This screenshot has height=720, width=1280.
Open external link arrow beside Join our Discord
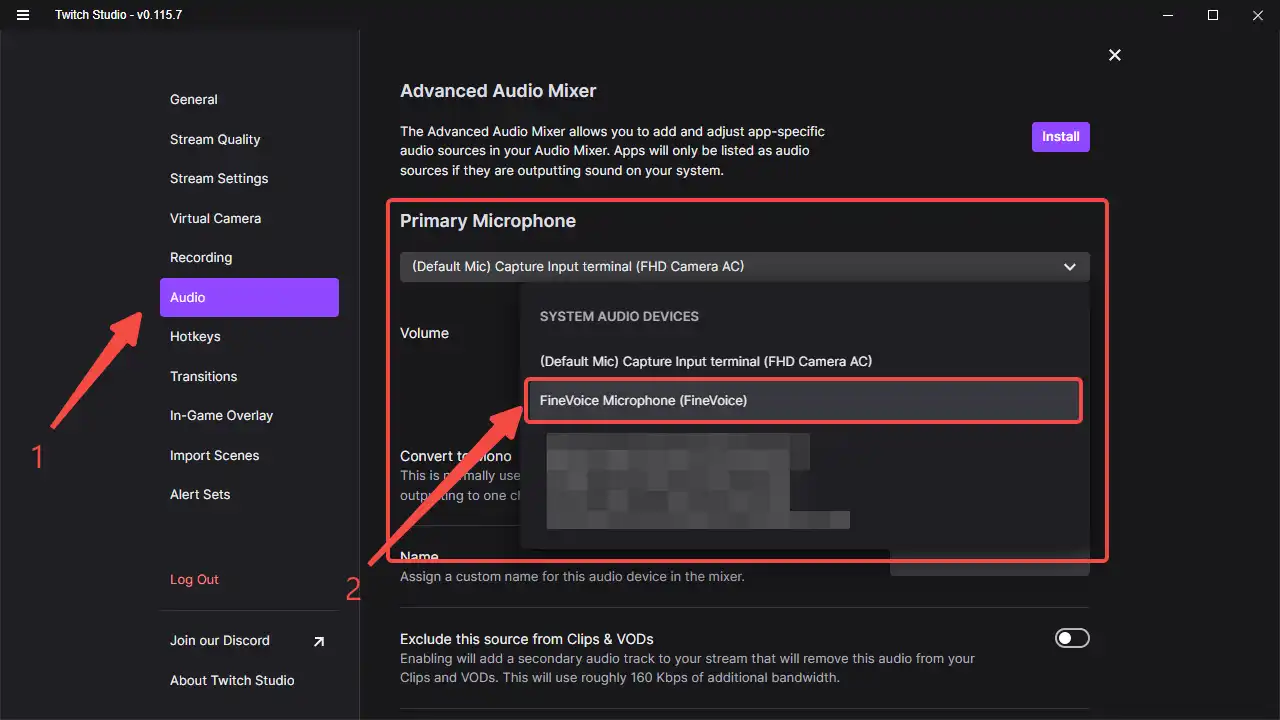319,641
